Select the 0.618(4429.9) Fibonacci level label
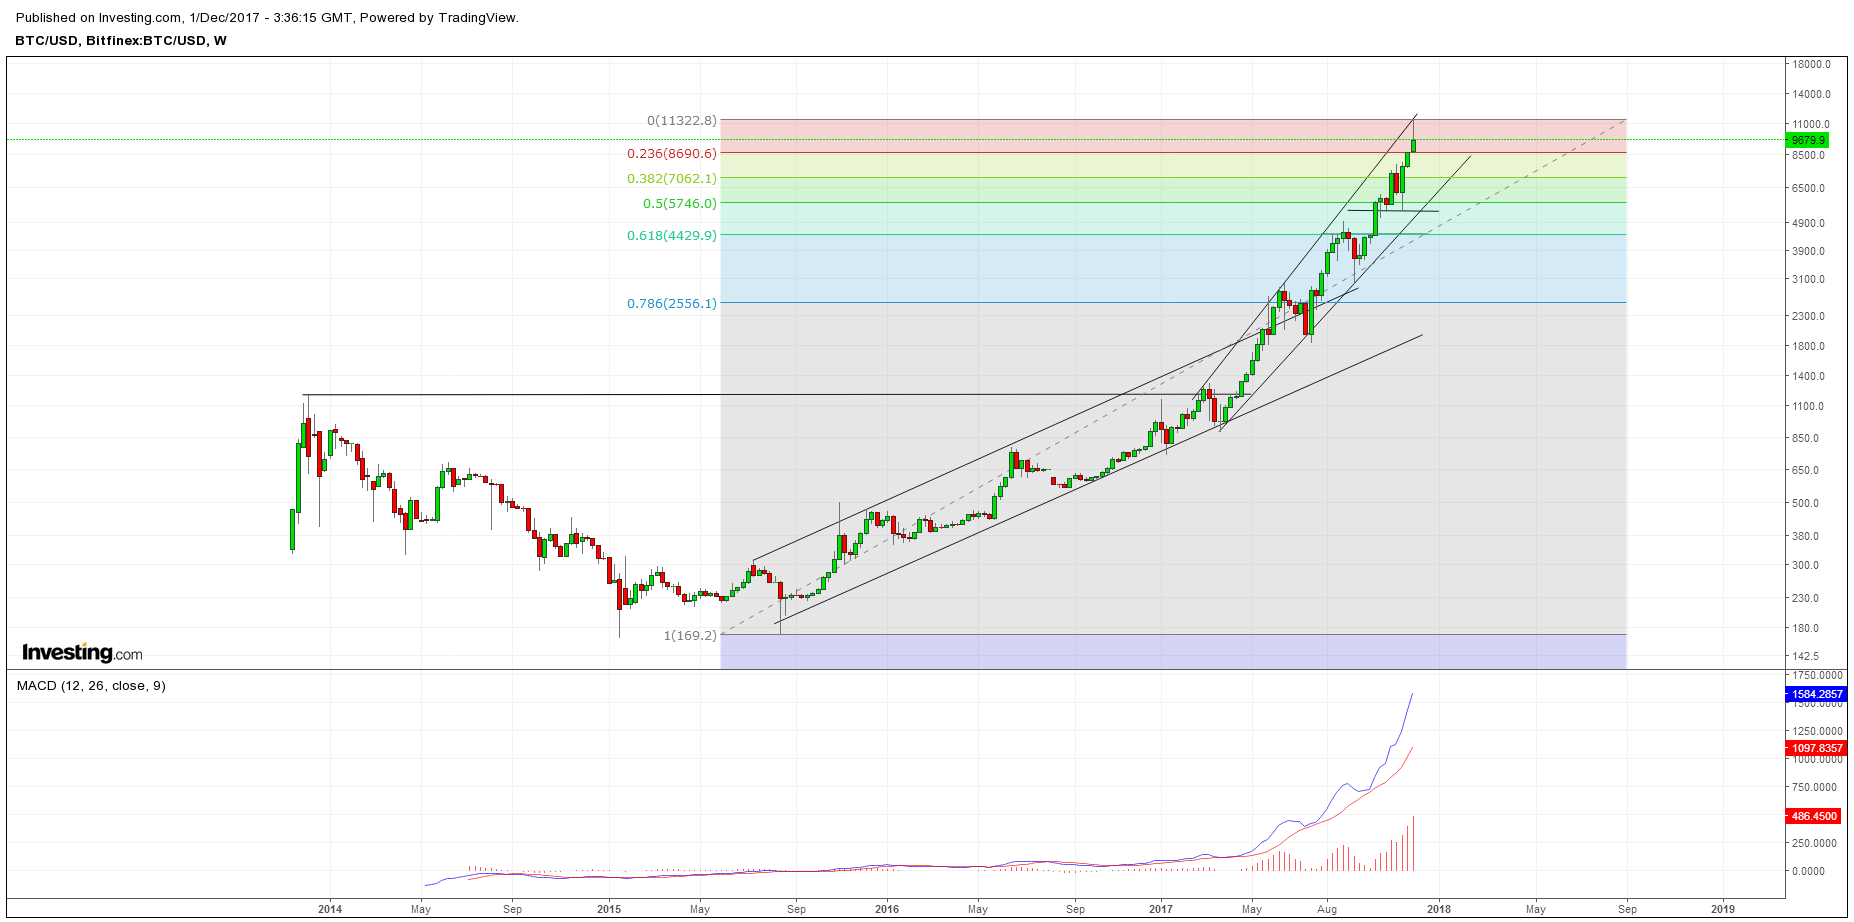 [x=671, y=236]
